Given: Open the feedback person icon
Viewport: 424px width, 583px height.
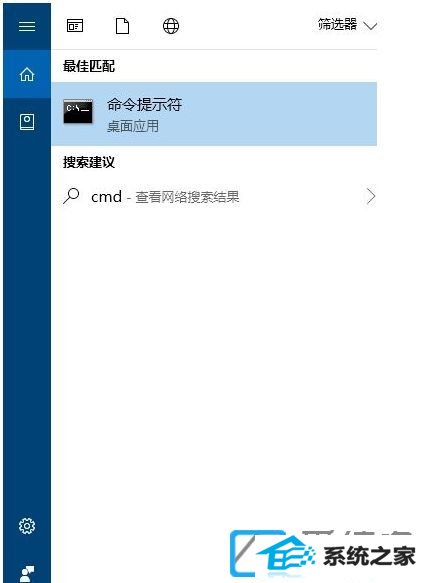Looking at the screenshot, I should point(27,574).
